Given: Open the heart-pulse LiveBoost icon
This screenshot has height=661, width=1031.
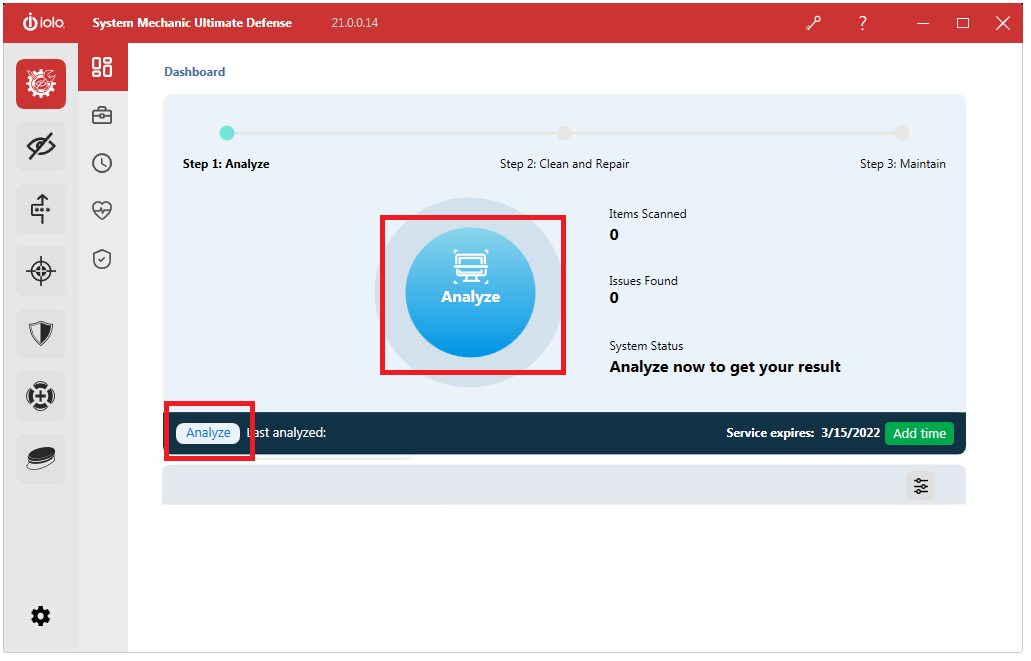Looking at the screenshot, I should coord(103,212).
